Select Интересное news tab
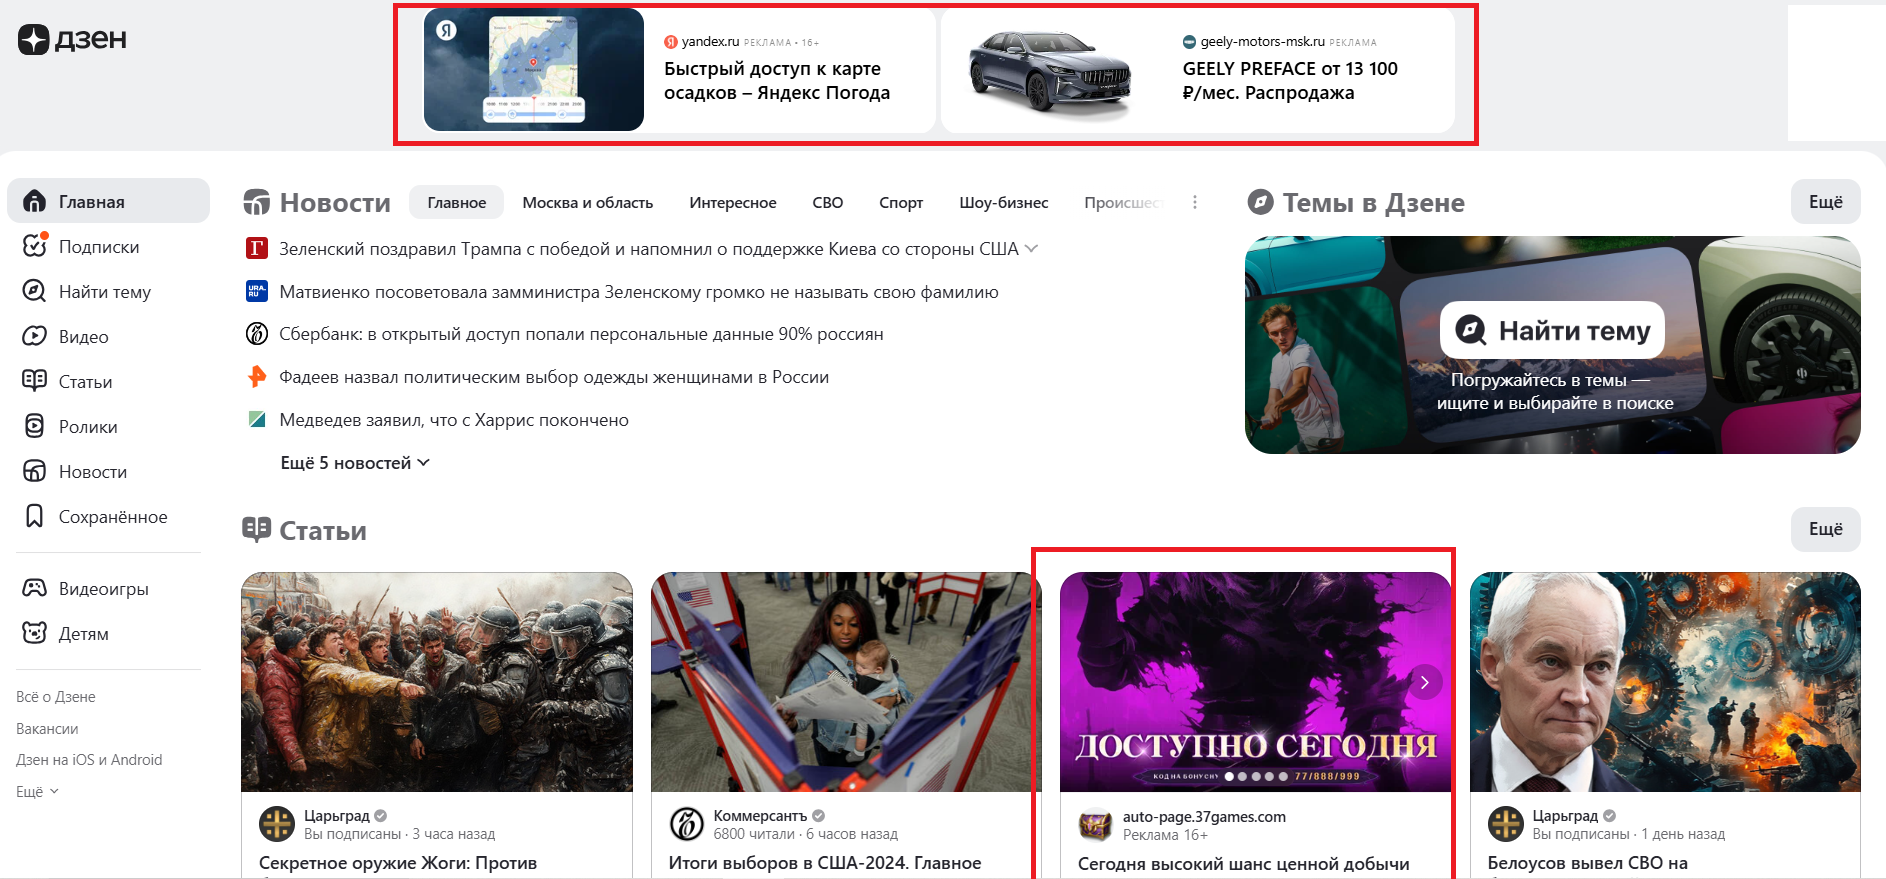Screen dimensions: 1886x879 tap(733, 202)
